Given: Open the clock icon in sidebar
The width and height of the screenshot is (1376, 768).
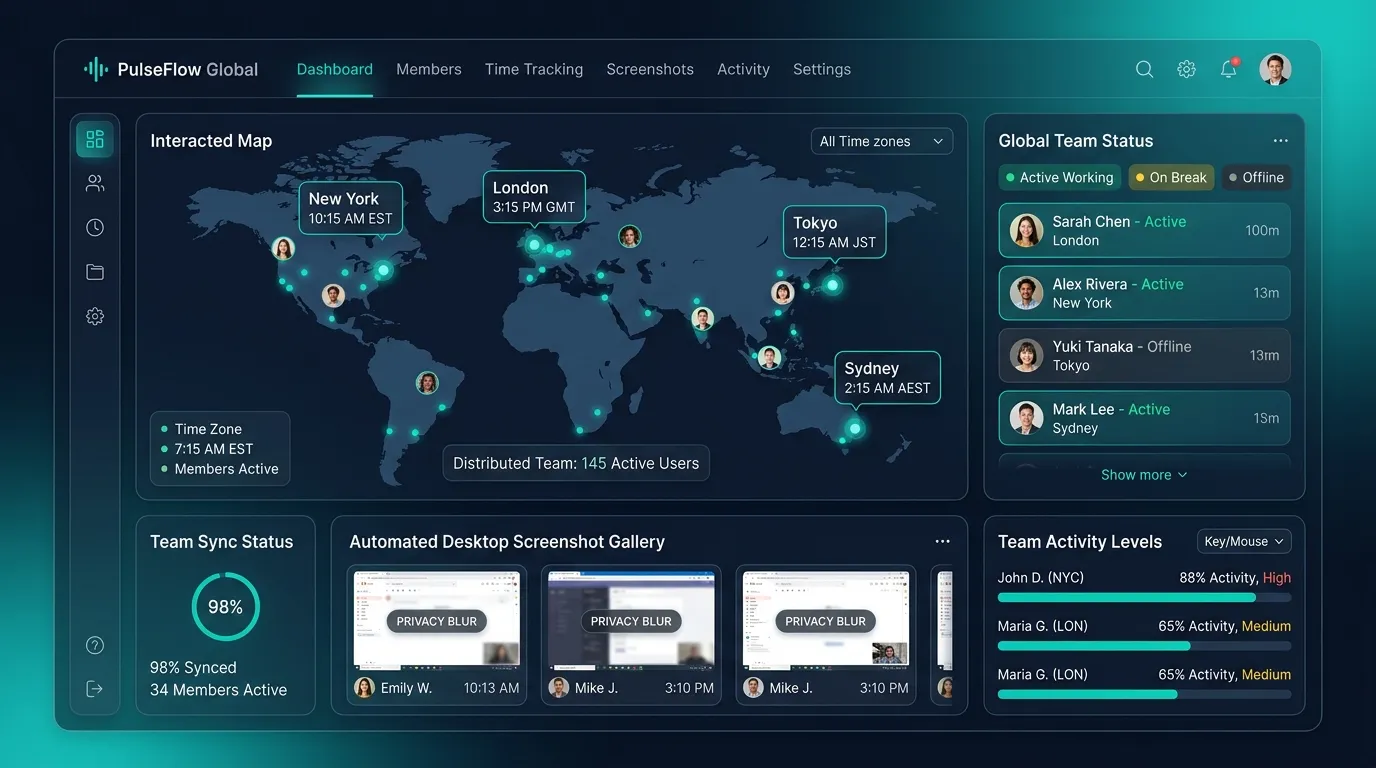Looking at the screenshot, I should tap(95, 227).
